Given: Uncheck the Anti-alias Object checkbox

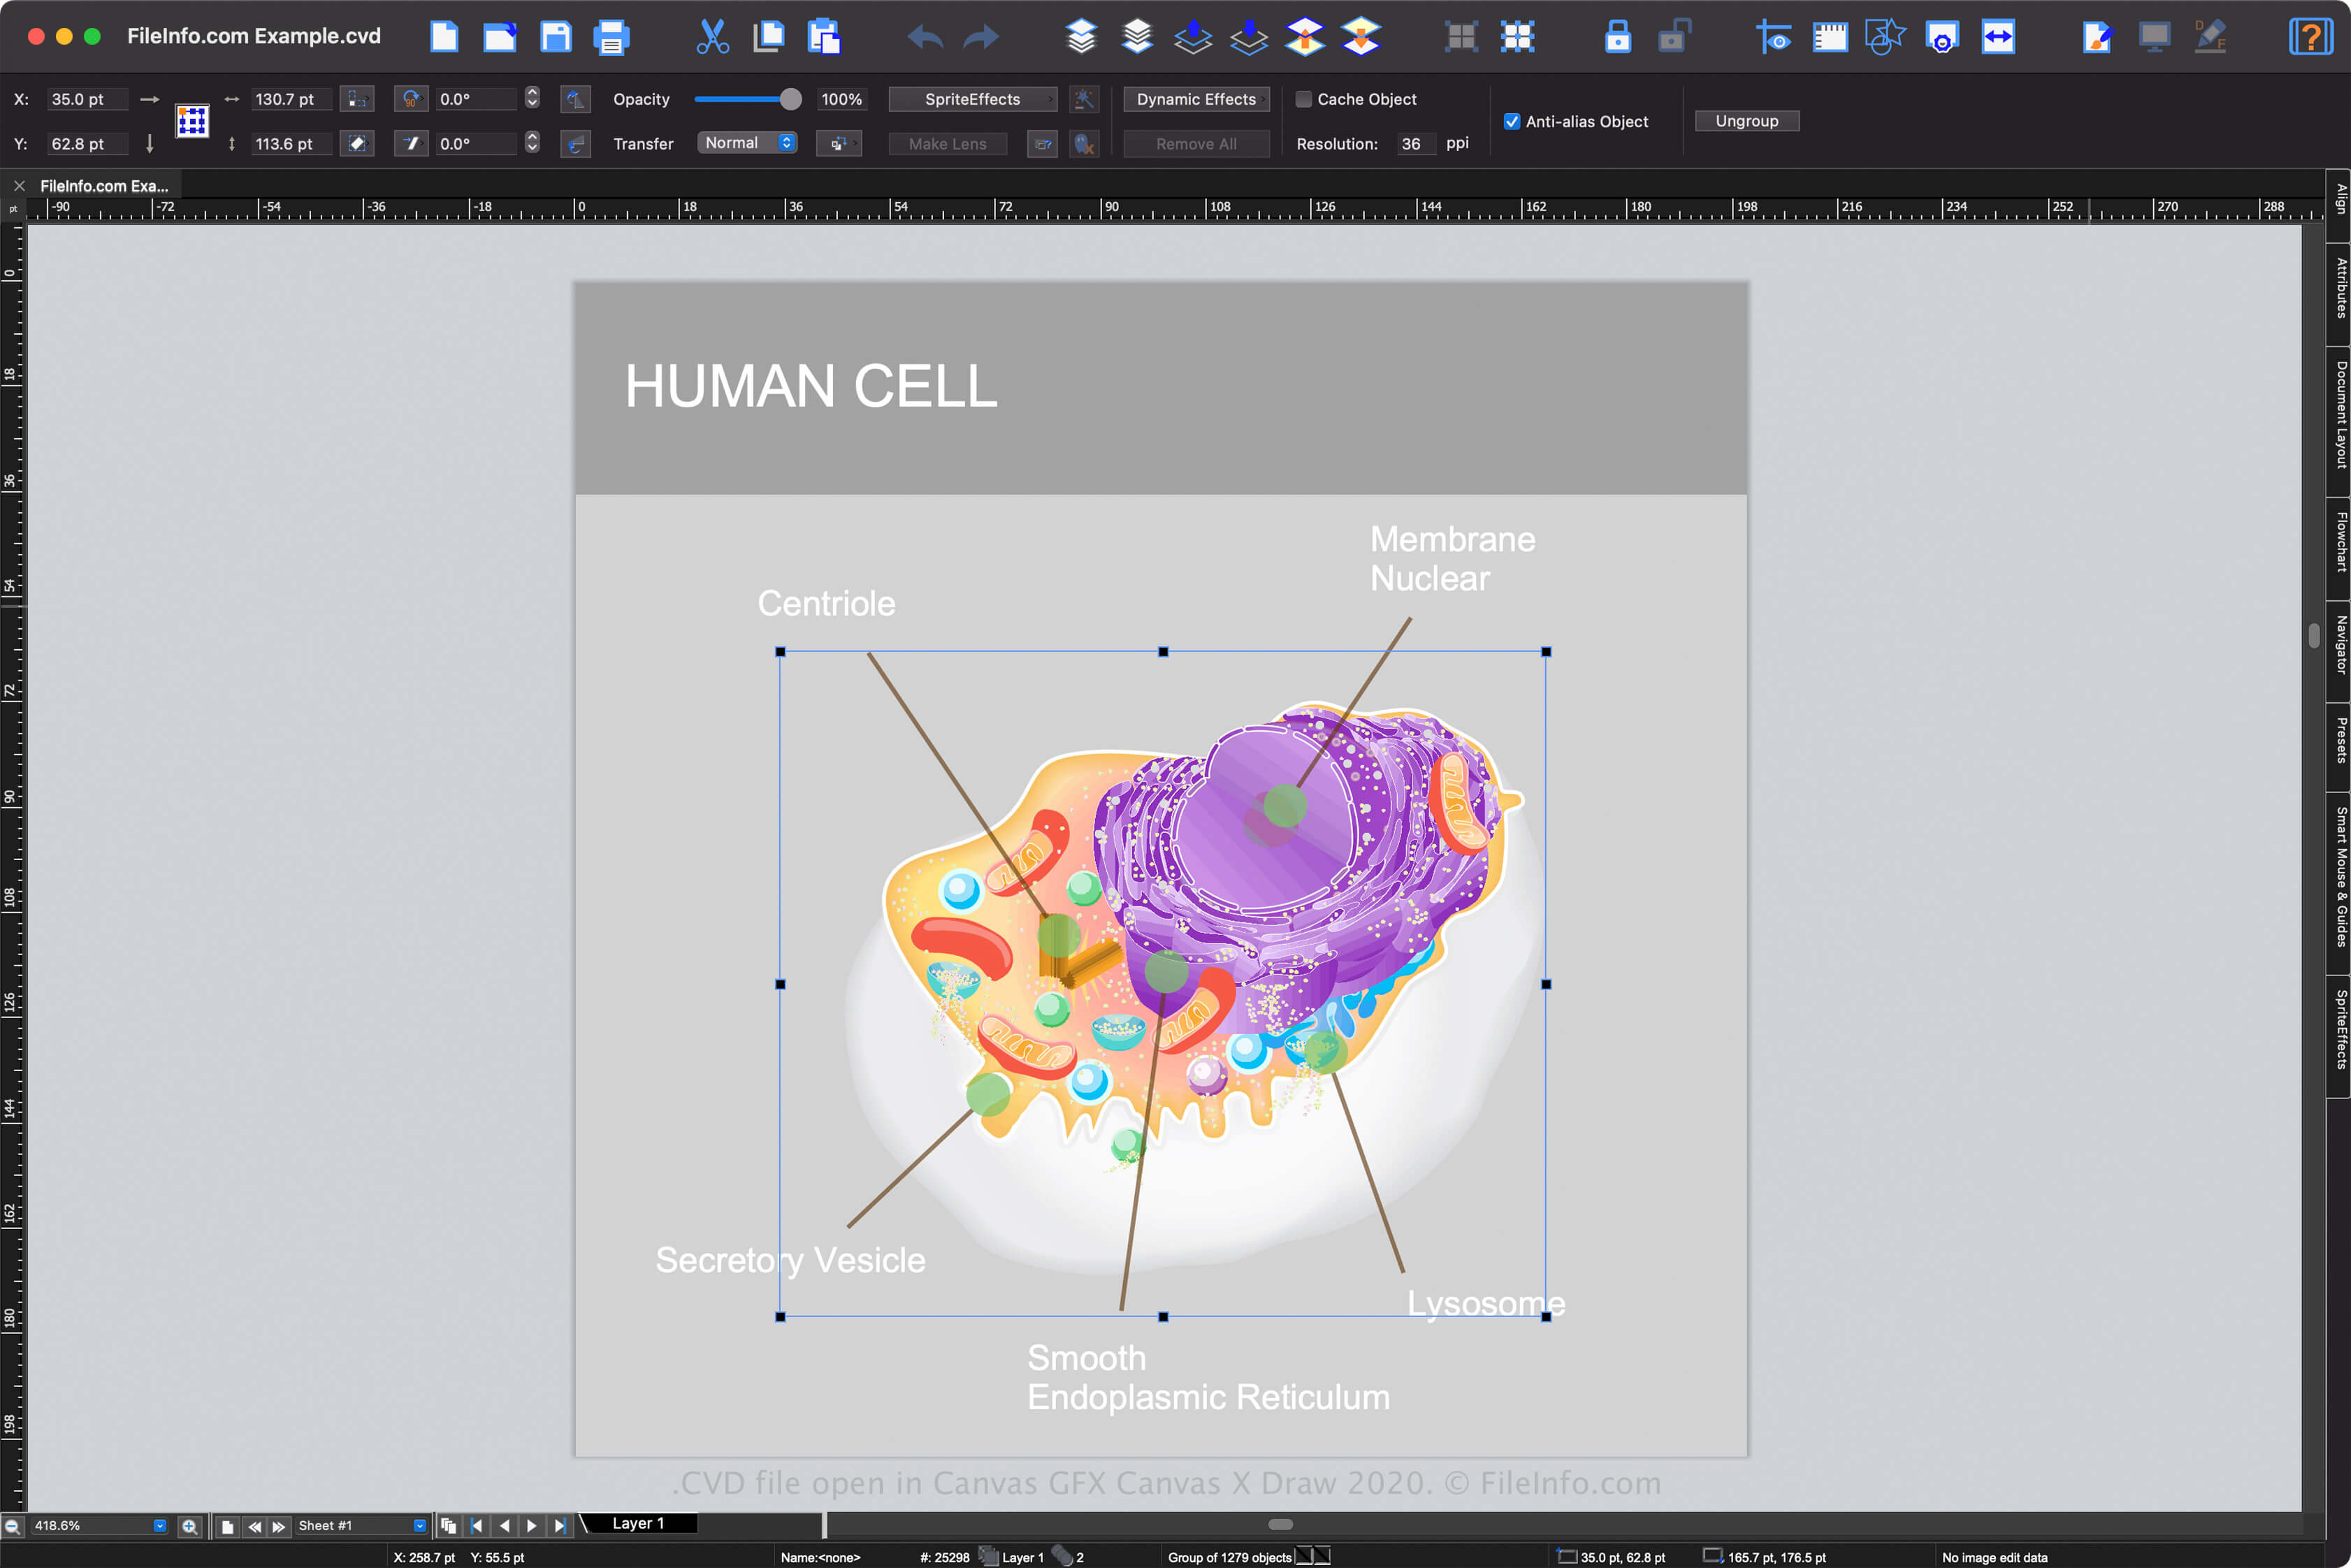Looking at the screenshot, I should 1512,121.
